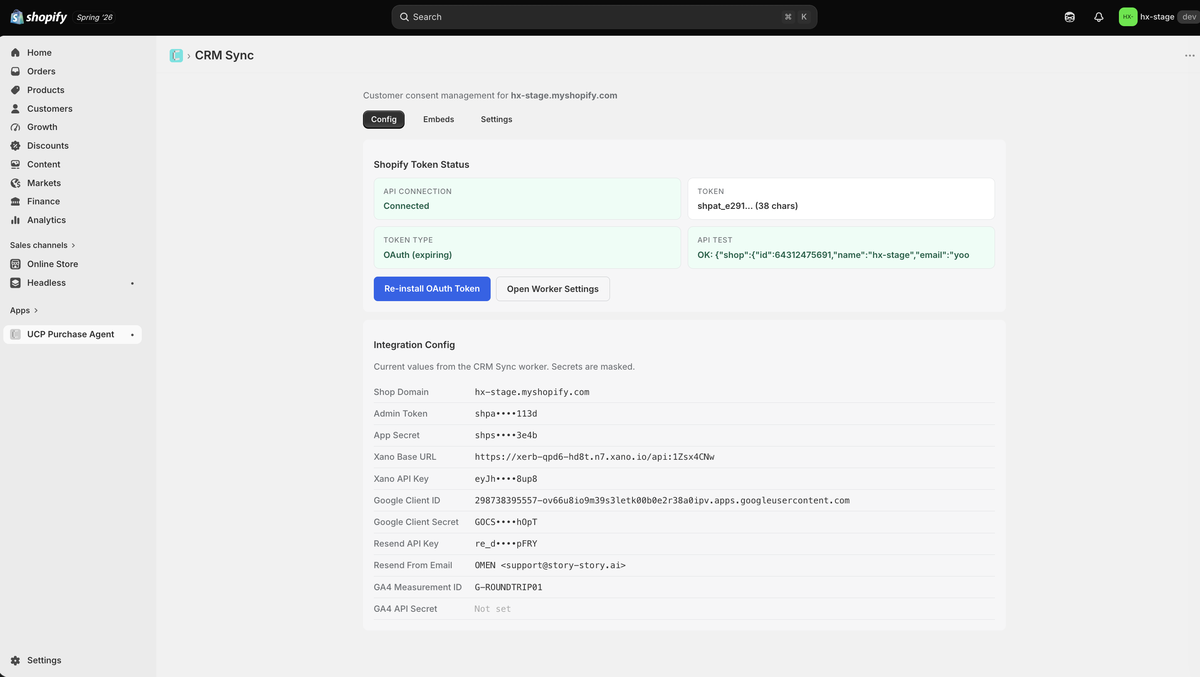The image size is (1200, 677).
Task: Open UCP Purchase Agent app
Action: click(73, 334)
